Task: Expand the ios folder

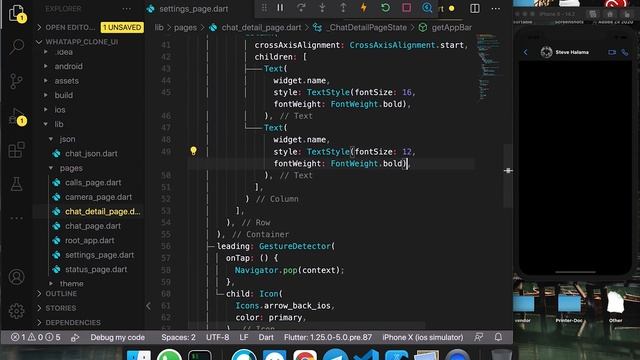Action: tap(60, 110)
